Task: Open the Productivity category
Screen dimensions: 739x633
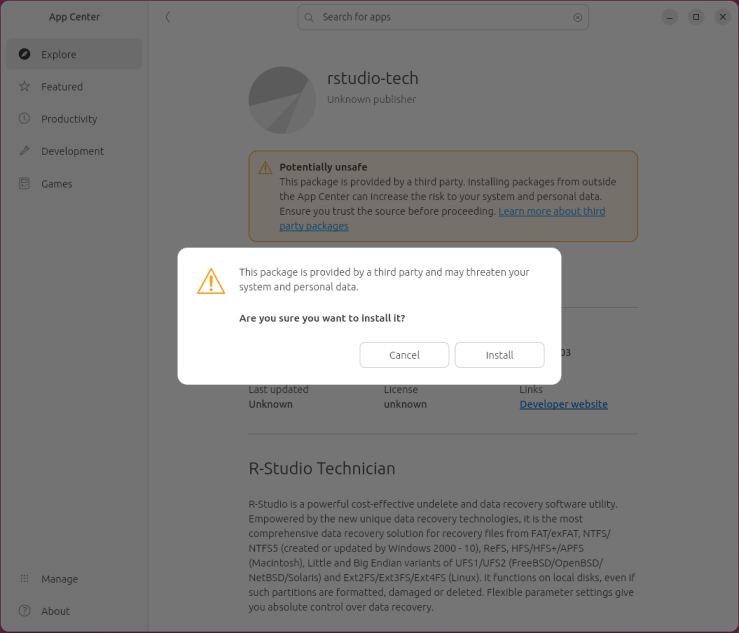Action: [x=74, y=119]
